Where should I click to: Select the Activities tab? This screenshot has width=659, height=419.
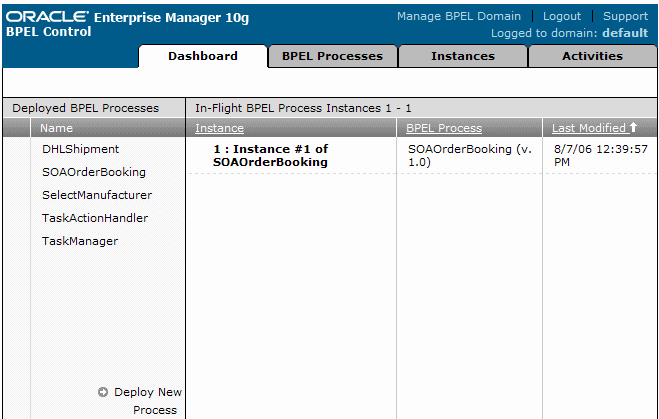(593, 56)
